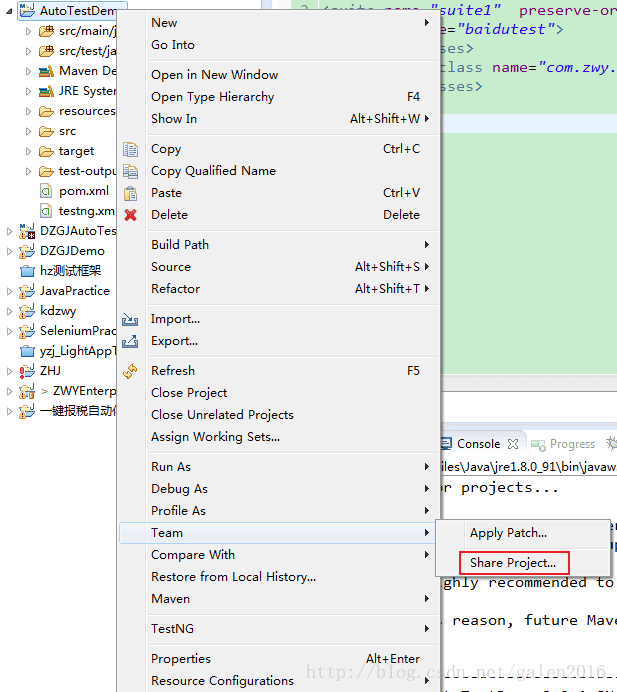This screenshot has width=617, height=692.
Task: Click the ZWYEnterprise project icon
Action: point(27,391)
